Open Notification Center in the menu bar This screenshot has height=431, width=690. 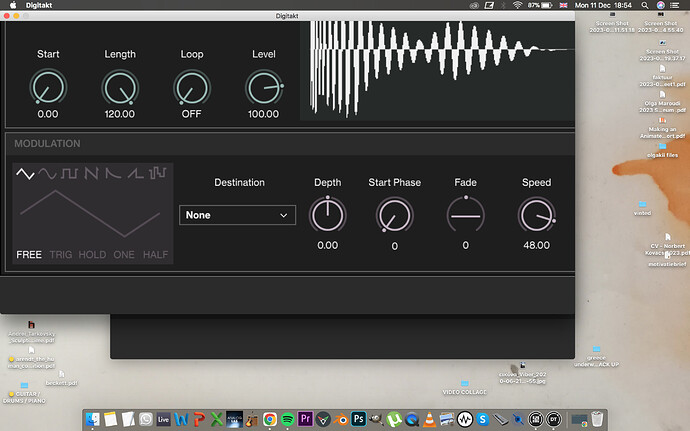pos(675,5)
